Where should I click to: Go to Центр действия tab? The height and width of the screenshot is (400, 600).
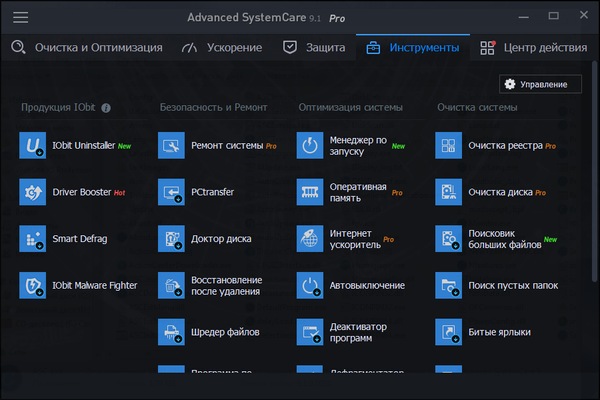(x=532, y=48)
